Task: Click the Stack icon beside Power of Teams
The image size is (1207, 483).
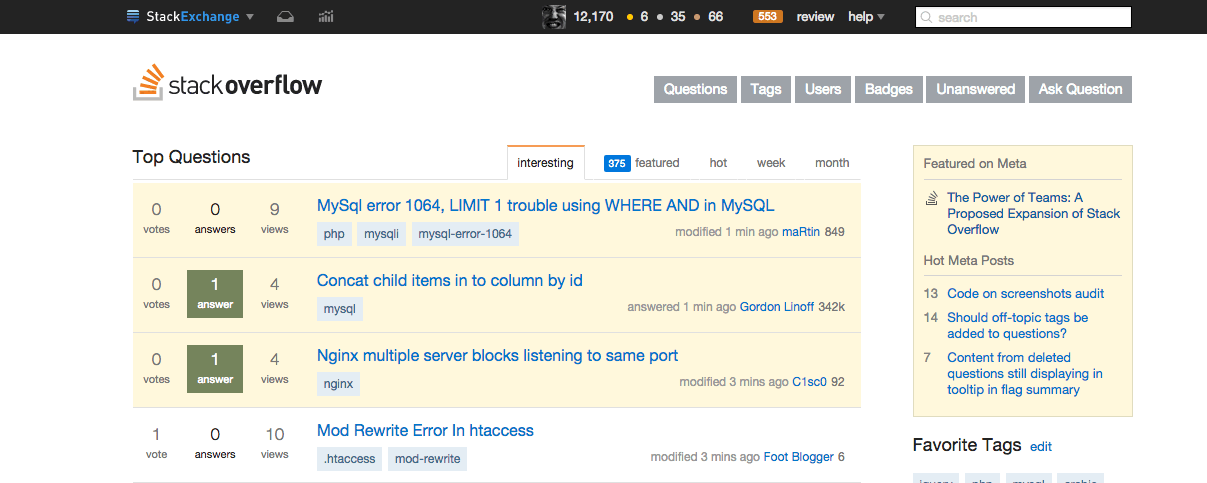Action: (931, 198)
